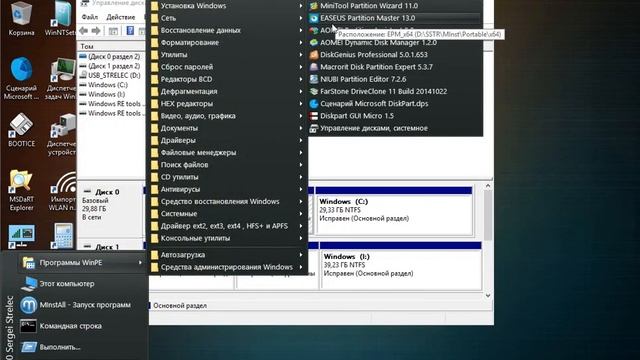Click the Run start menu icon
This screenshot has width=640, height=360.
[x=29, y=347]
